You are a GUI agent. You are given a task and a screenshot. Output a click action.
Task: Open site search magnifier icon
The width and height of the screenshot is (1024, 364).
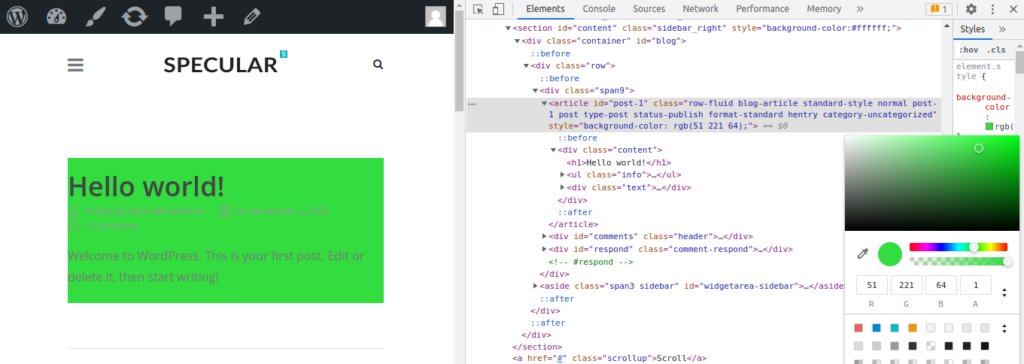378,65
